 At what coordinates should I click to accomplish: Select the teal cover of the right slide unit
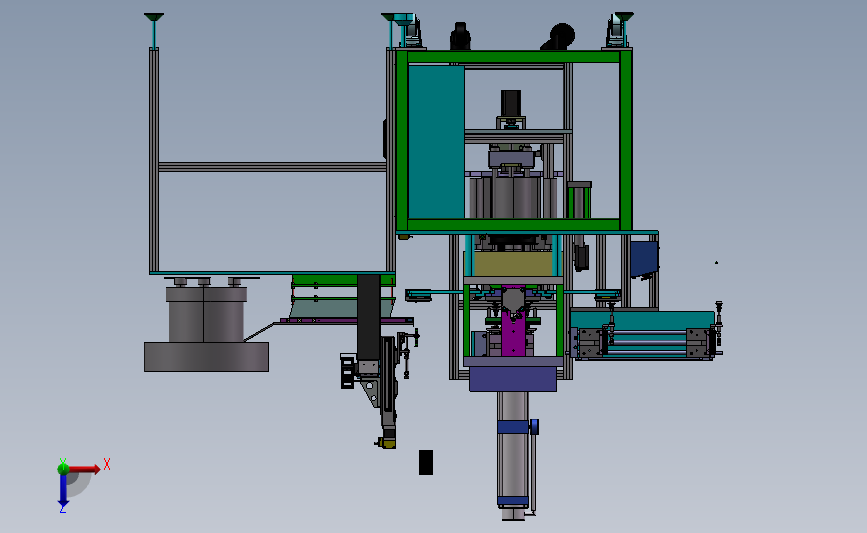(x=642, y=320)
